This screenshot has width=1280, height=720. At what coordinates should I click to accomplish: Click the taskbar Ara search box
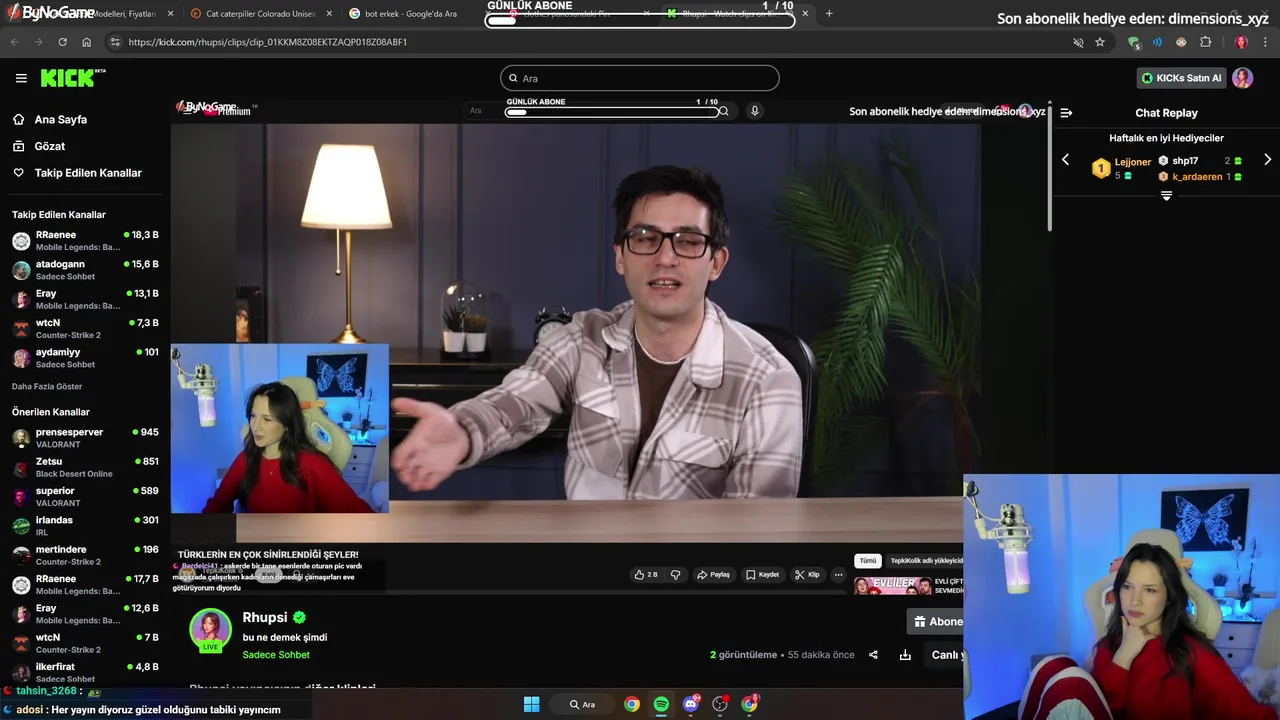click(583, 704)
